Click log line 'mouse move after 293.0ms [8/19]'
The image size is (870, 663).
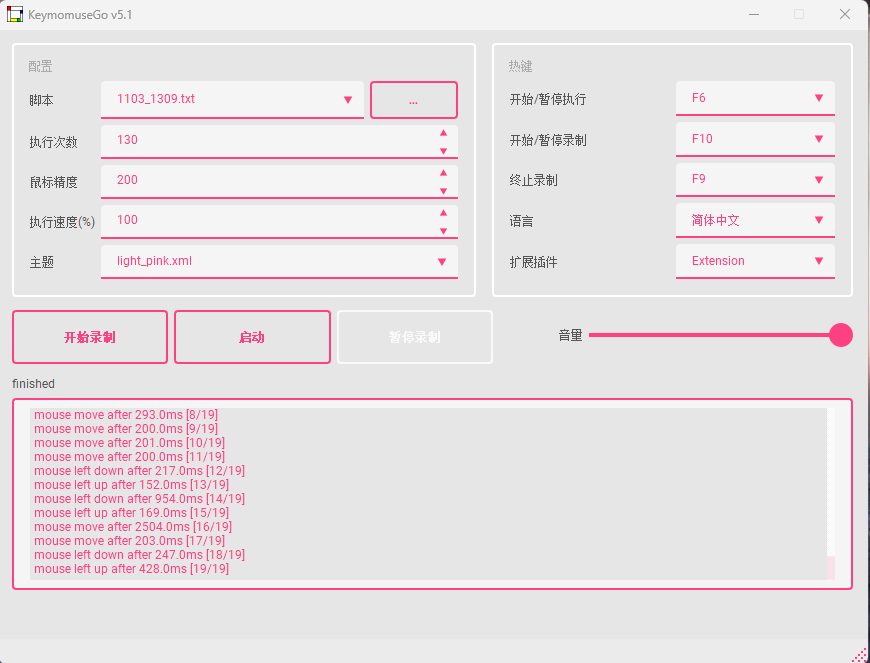(x=126, y=414)
